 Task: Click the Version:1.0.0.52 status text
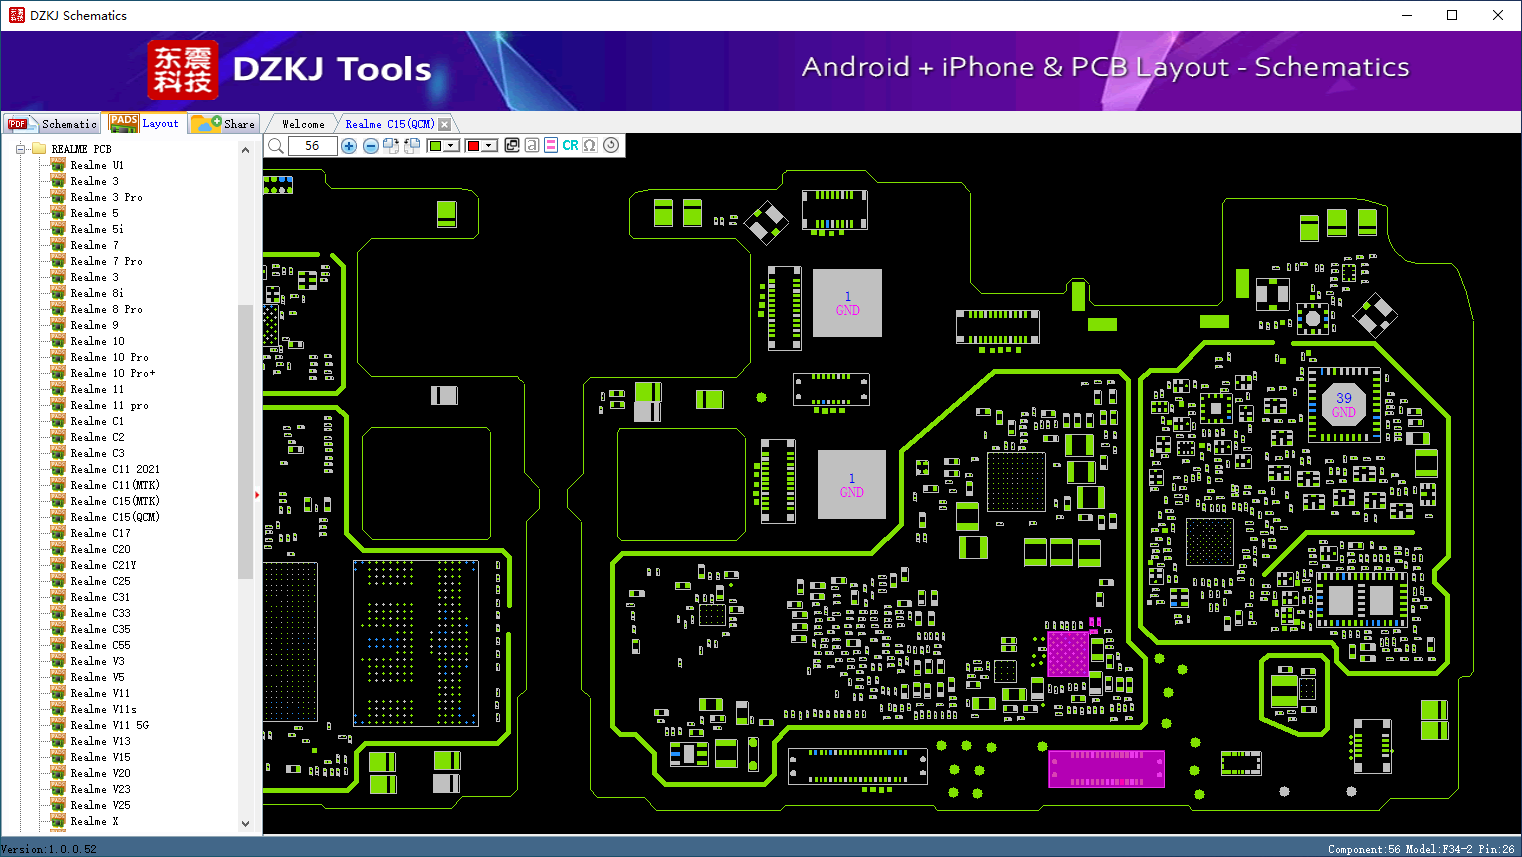50,849
